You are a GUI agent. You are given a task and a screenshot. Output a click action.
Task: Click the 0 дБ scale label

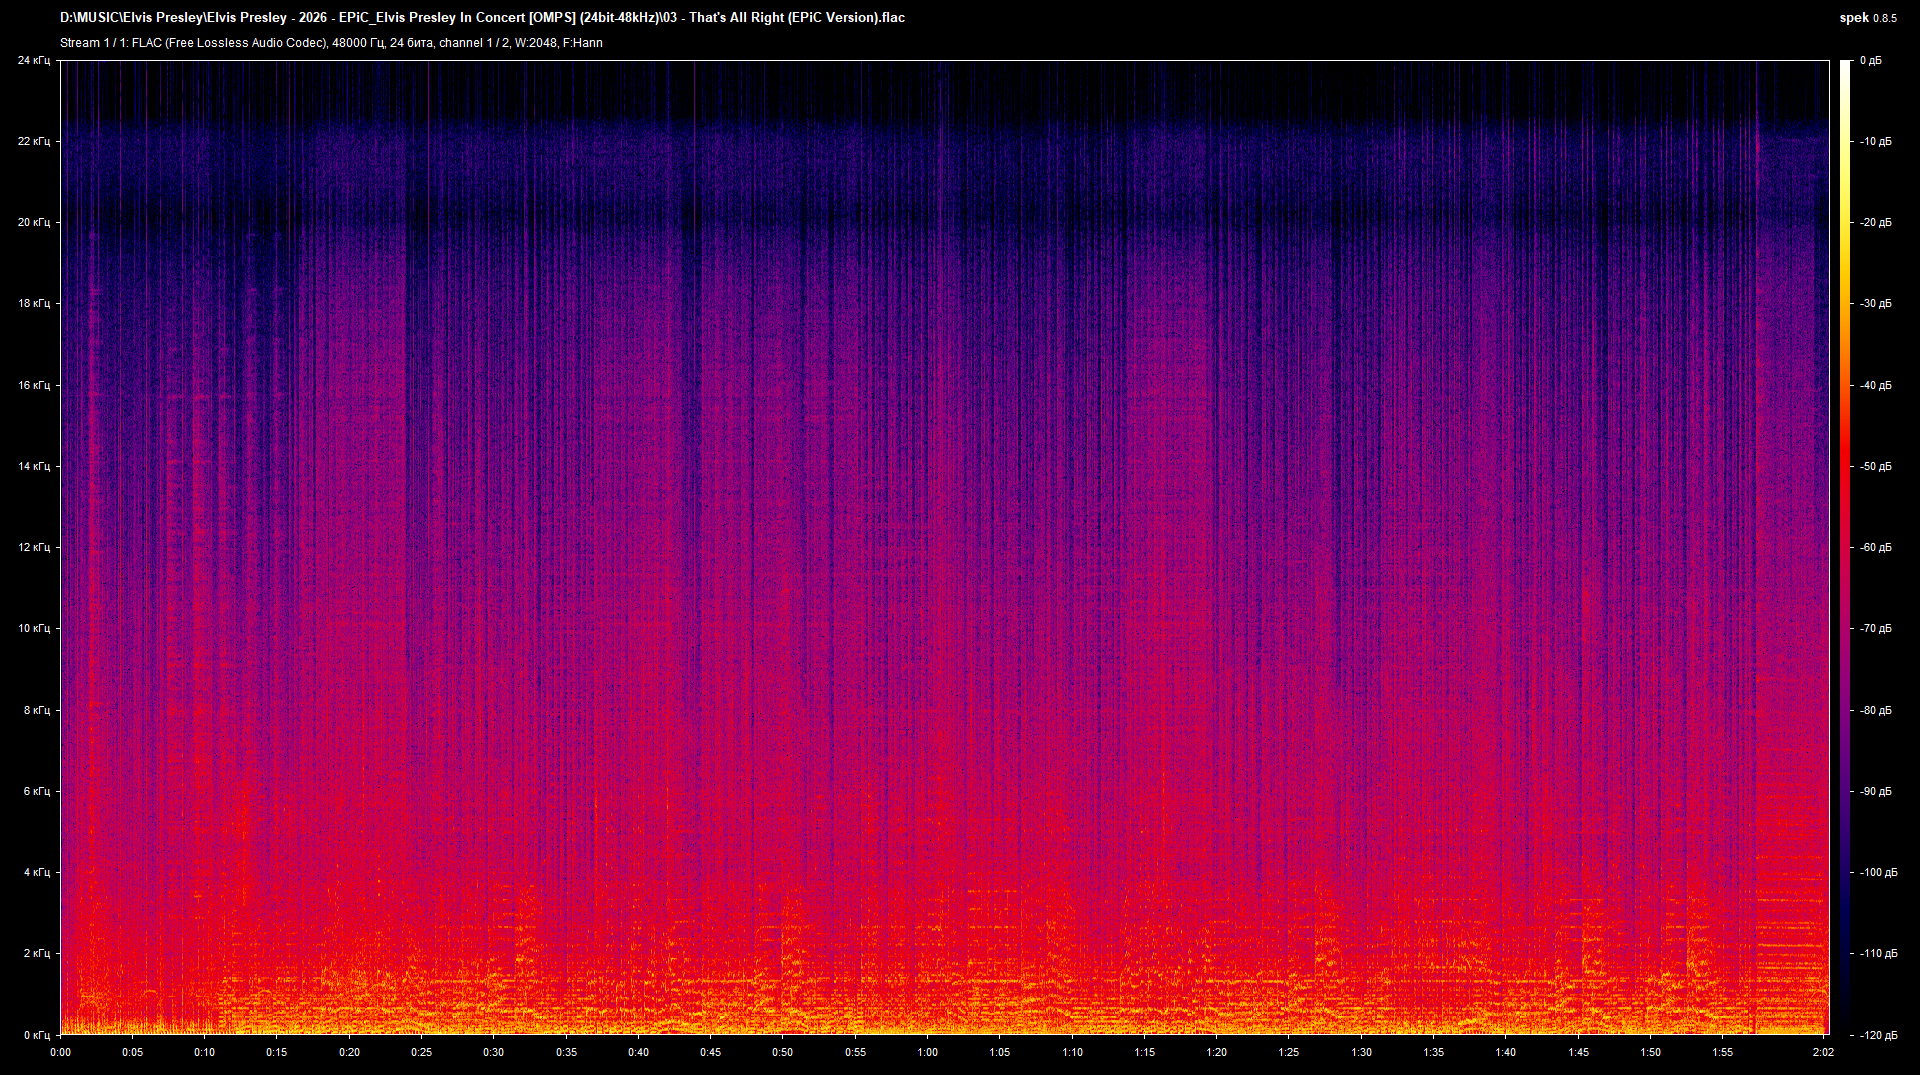click(x=1870, y=61)
